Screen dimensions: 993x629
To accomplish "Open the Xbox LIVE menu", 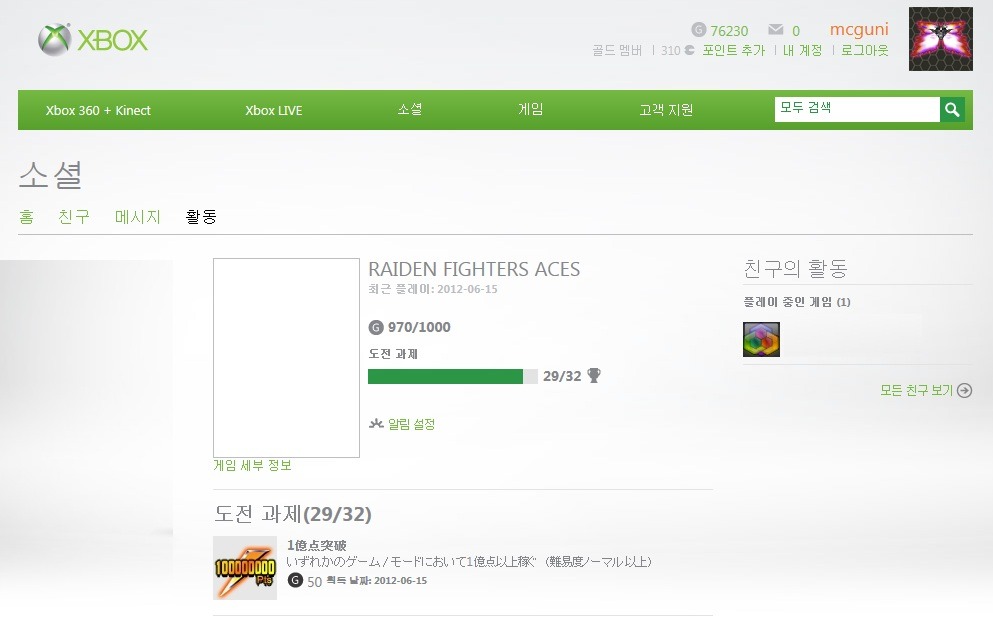I will click(273, 110).
